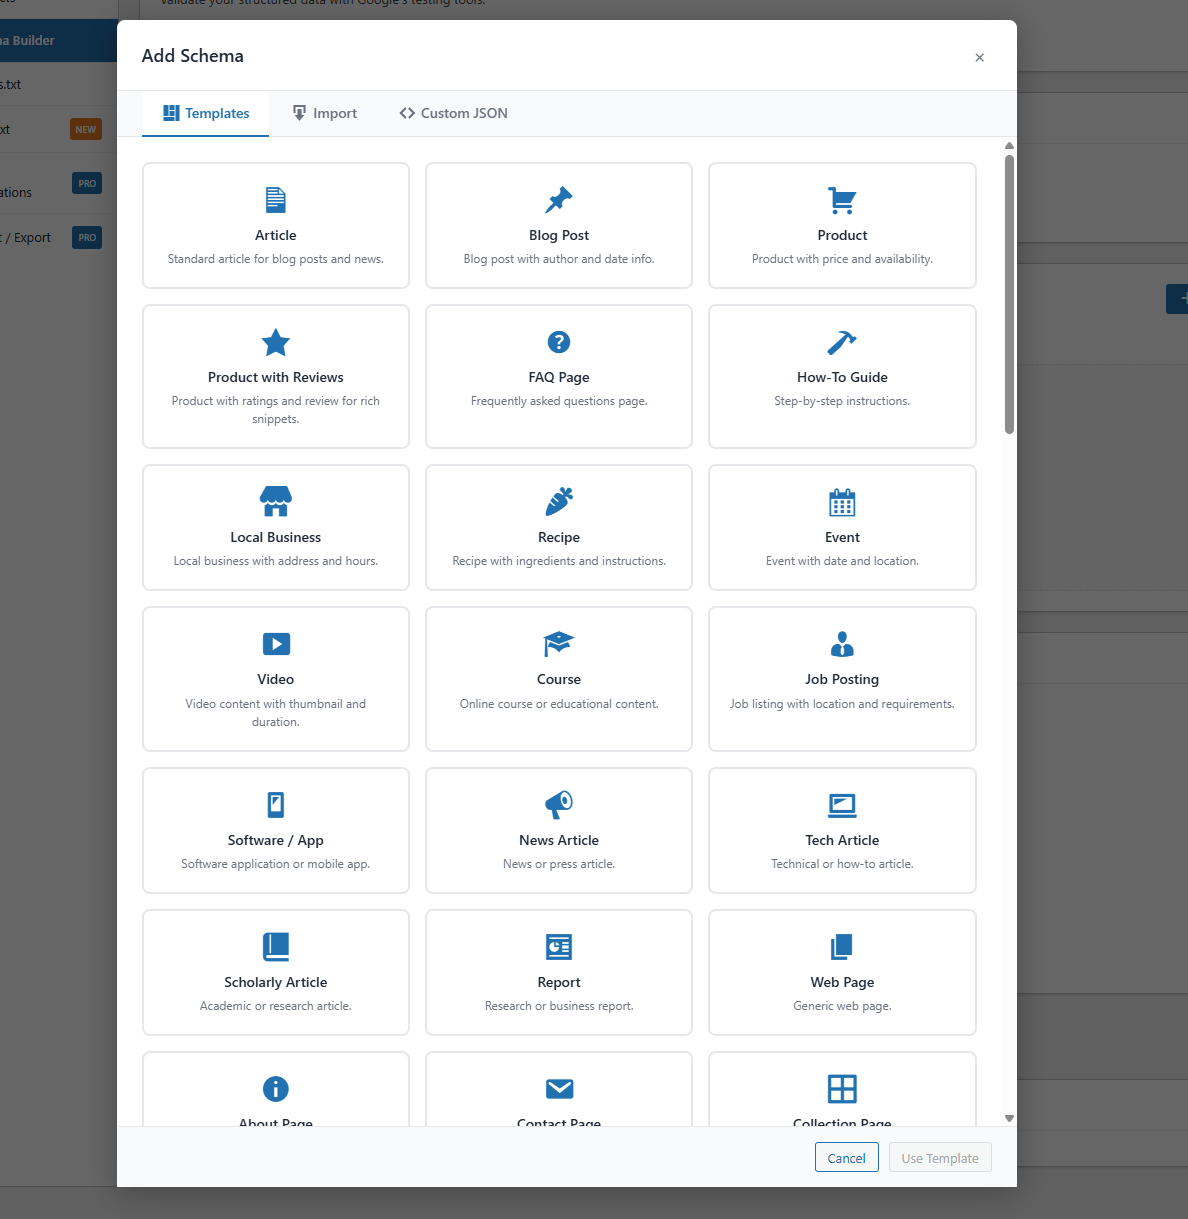1188x1219 pixels.
Task: Select the Course graduation cap icon
Action: pos(558,644)
